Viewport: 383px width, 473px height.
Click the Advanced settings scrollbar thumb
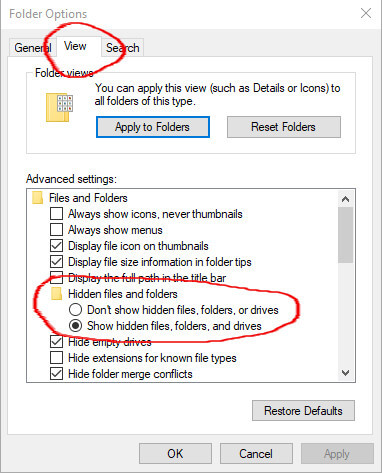coord(346,235)
